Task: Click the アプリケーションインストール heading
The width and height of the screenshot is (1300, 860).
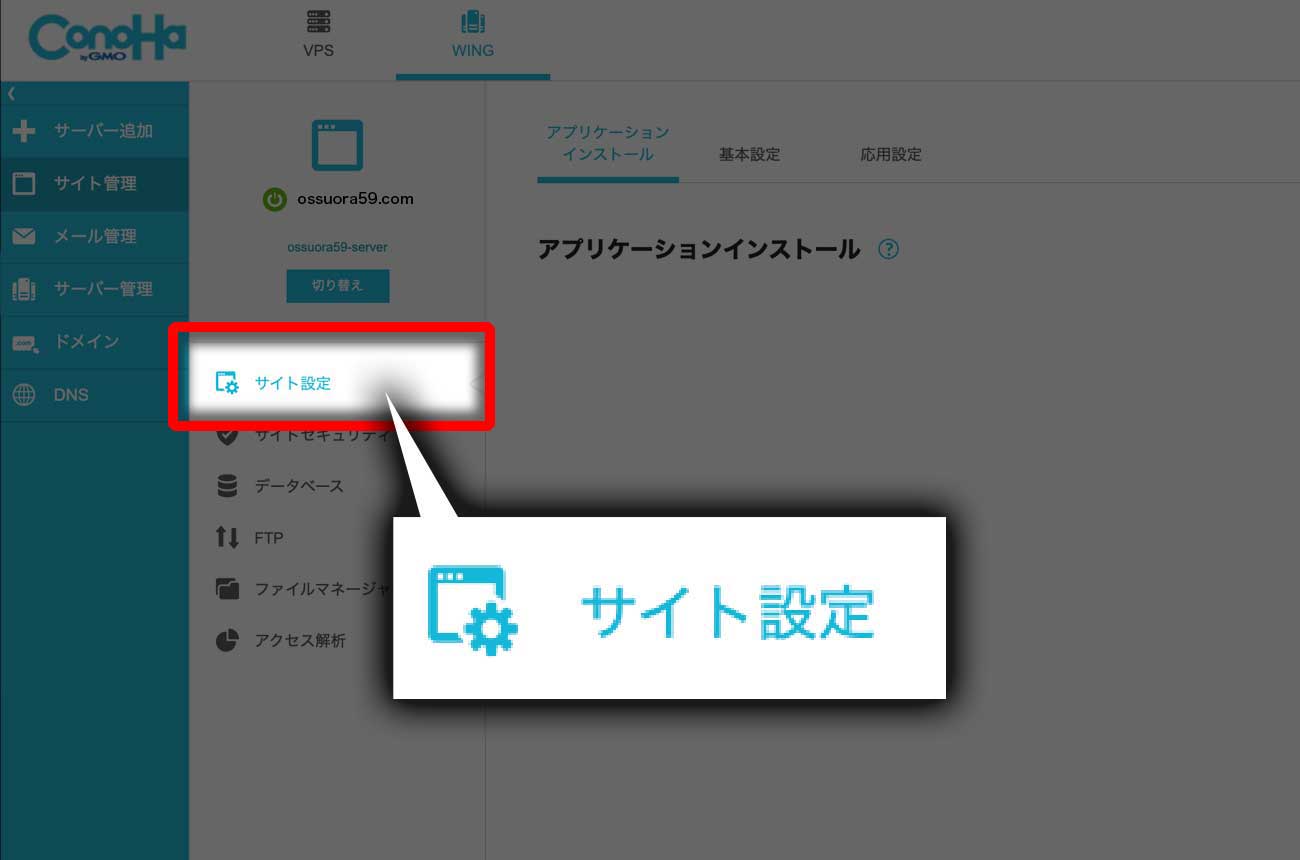Action: pyautogui.click(x=699, y=249)
